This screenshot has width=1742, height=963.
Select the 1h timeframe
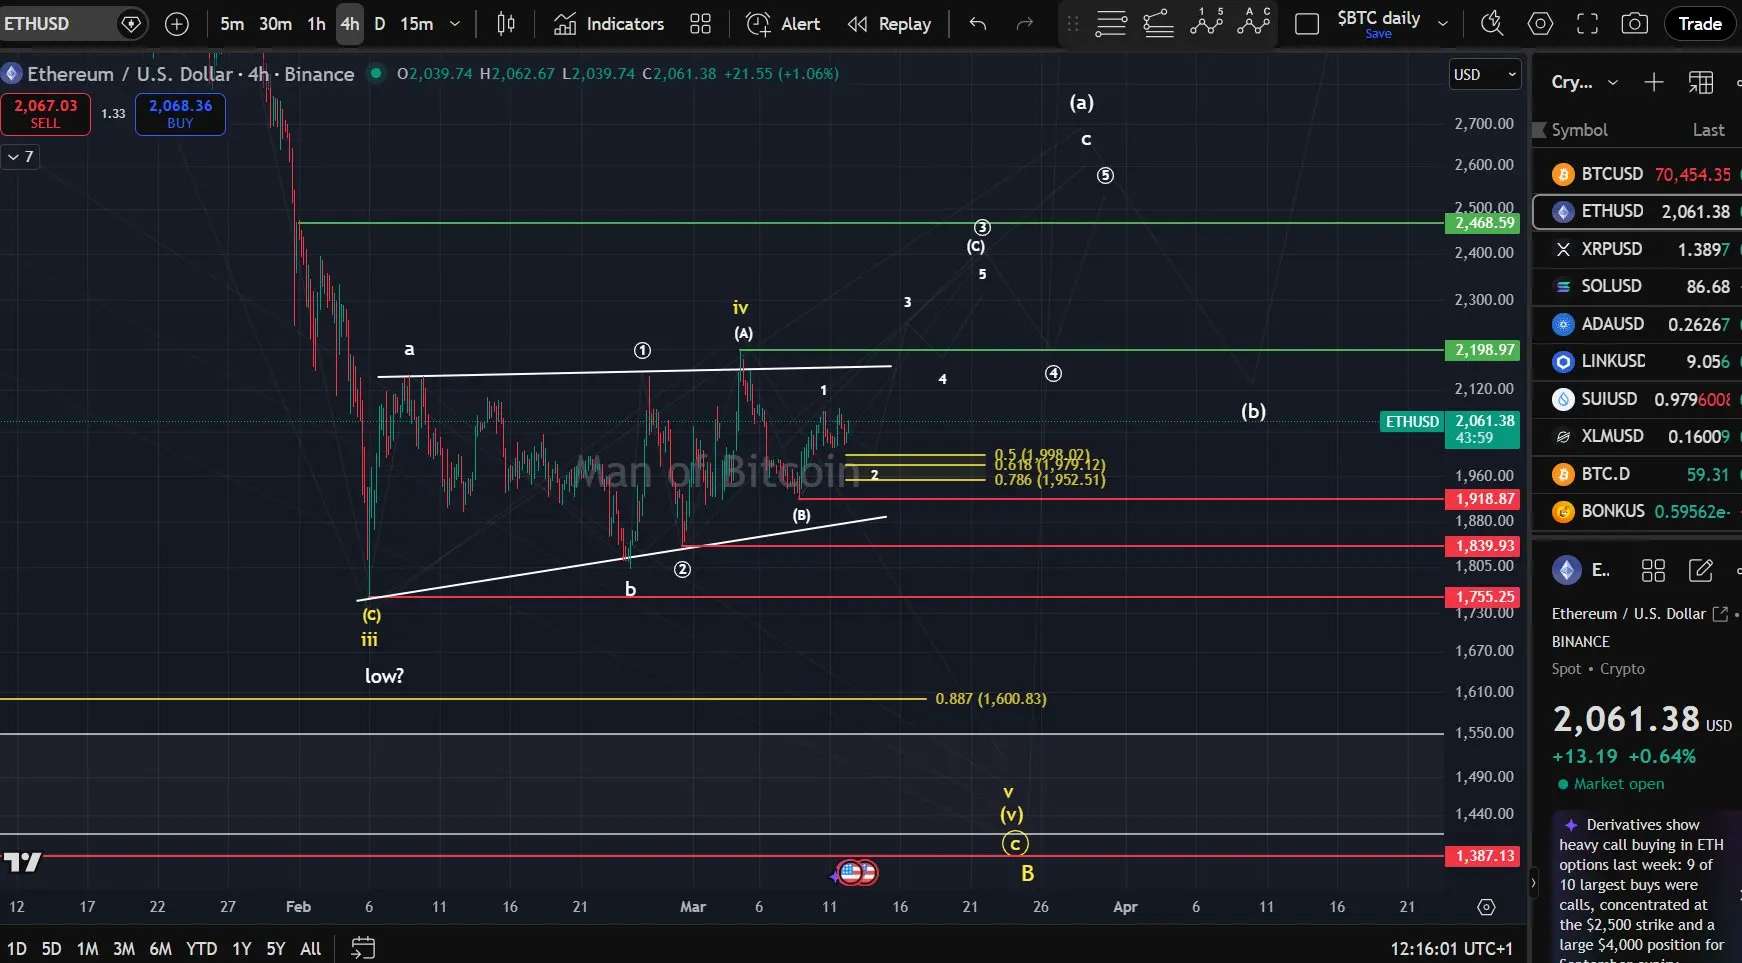316,24
